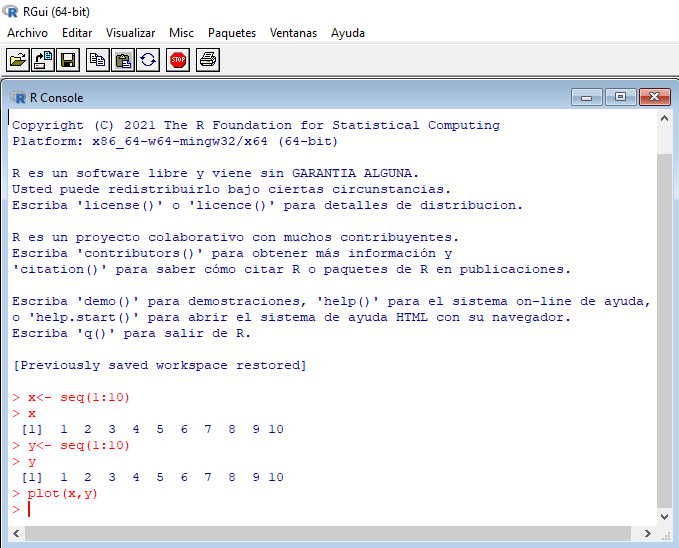Screen dimensions: 679x548
Task: Open the Misc menu
Action: click(181, 33)
